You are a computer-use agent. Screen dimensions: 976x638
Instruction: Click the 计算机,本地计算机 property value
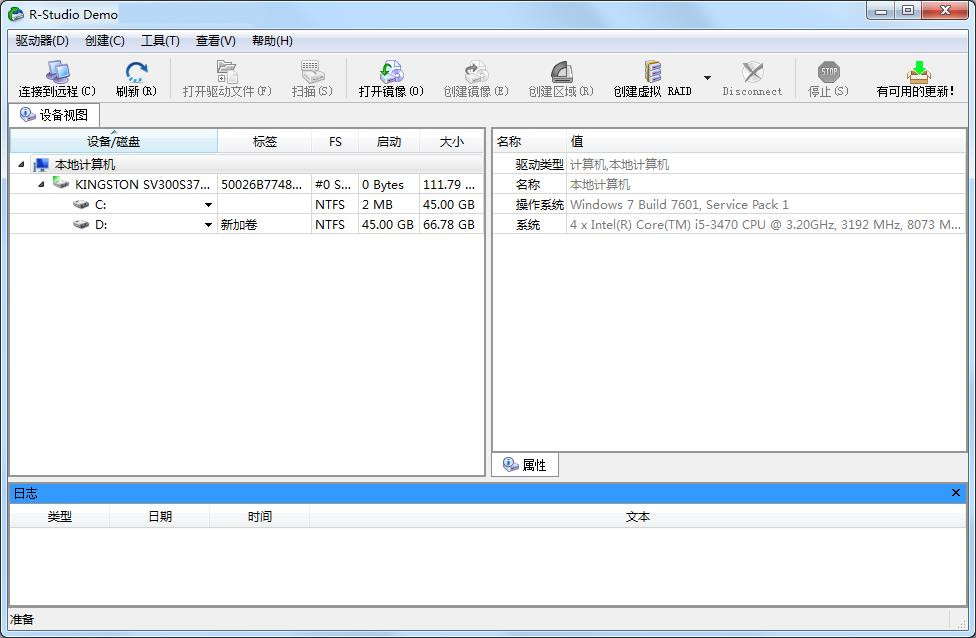(619, 164)
